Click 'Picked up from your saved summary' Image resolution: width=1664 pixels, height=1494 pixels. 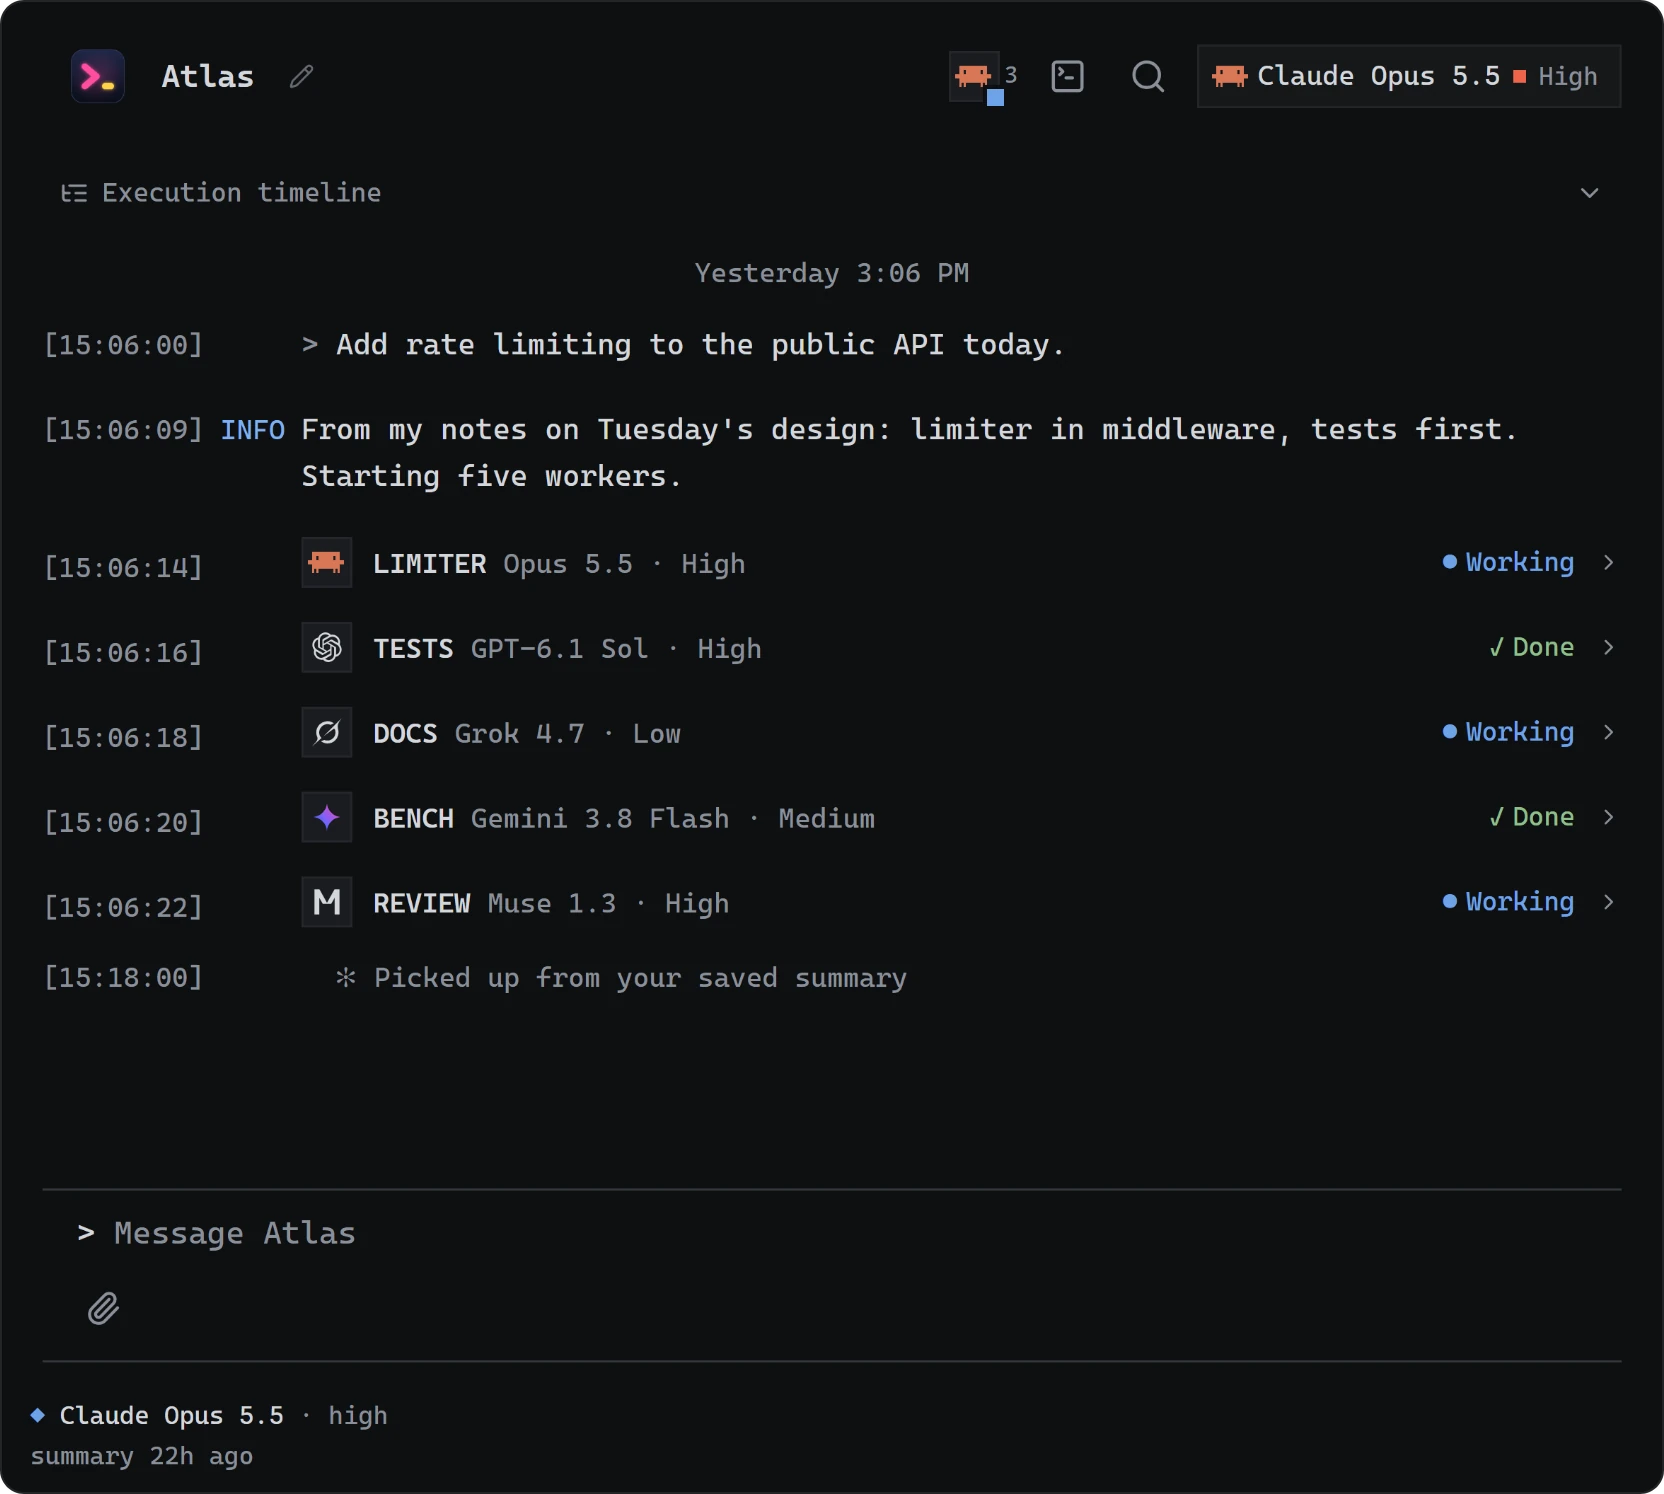[x=640, y=978]
